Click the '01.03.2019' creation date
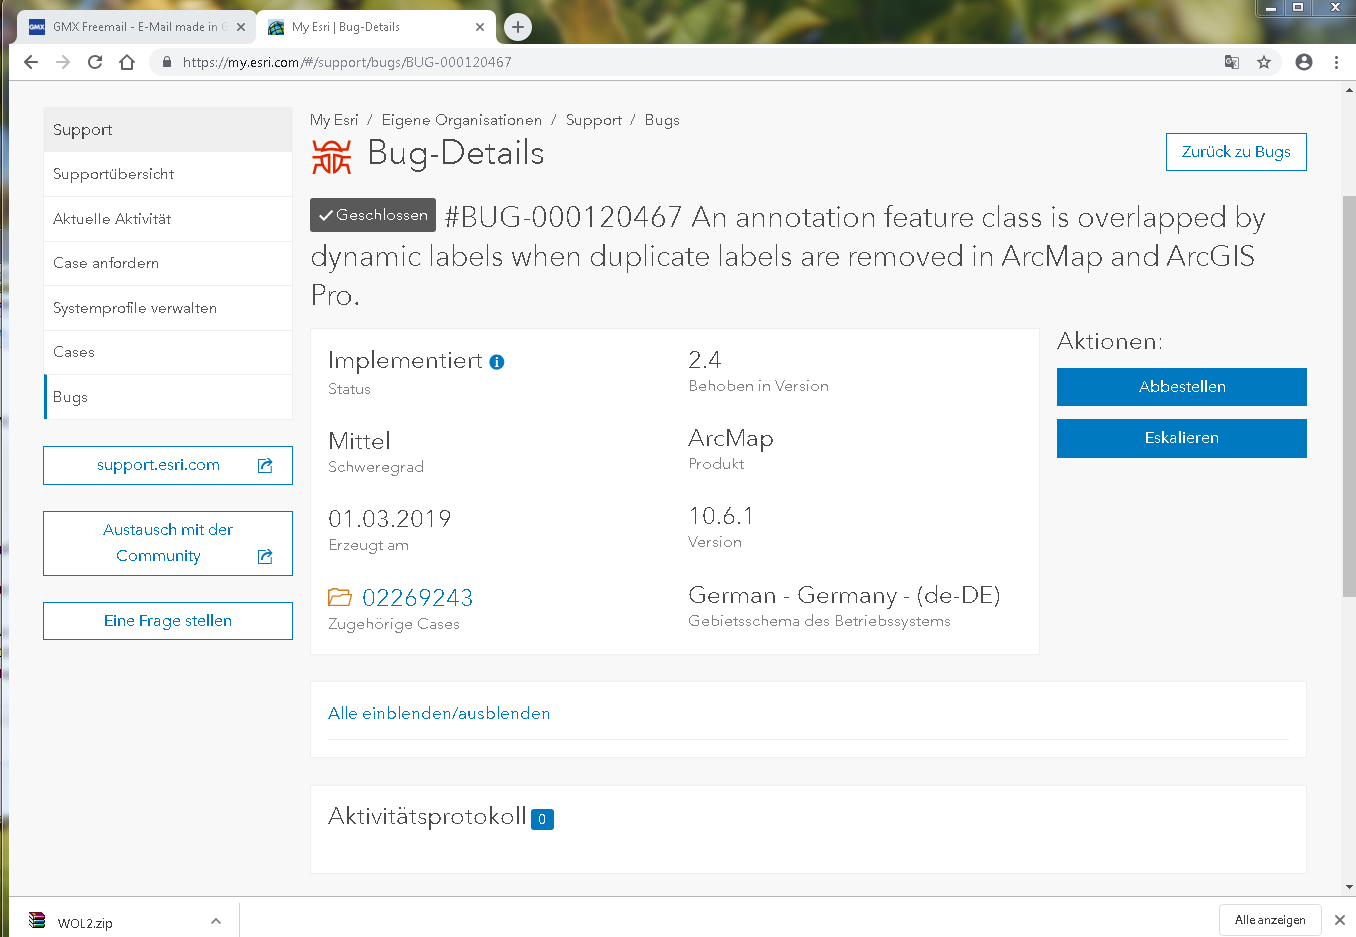The width and height of the screenshot is (1356, 937). (390, 519)
